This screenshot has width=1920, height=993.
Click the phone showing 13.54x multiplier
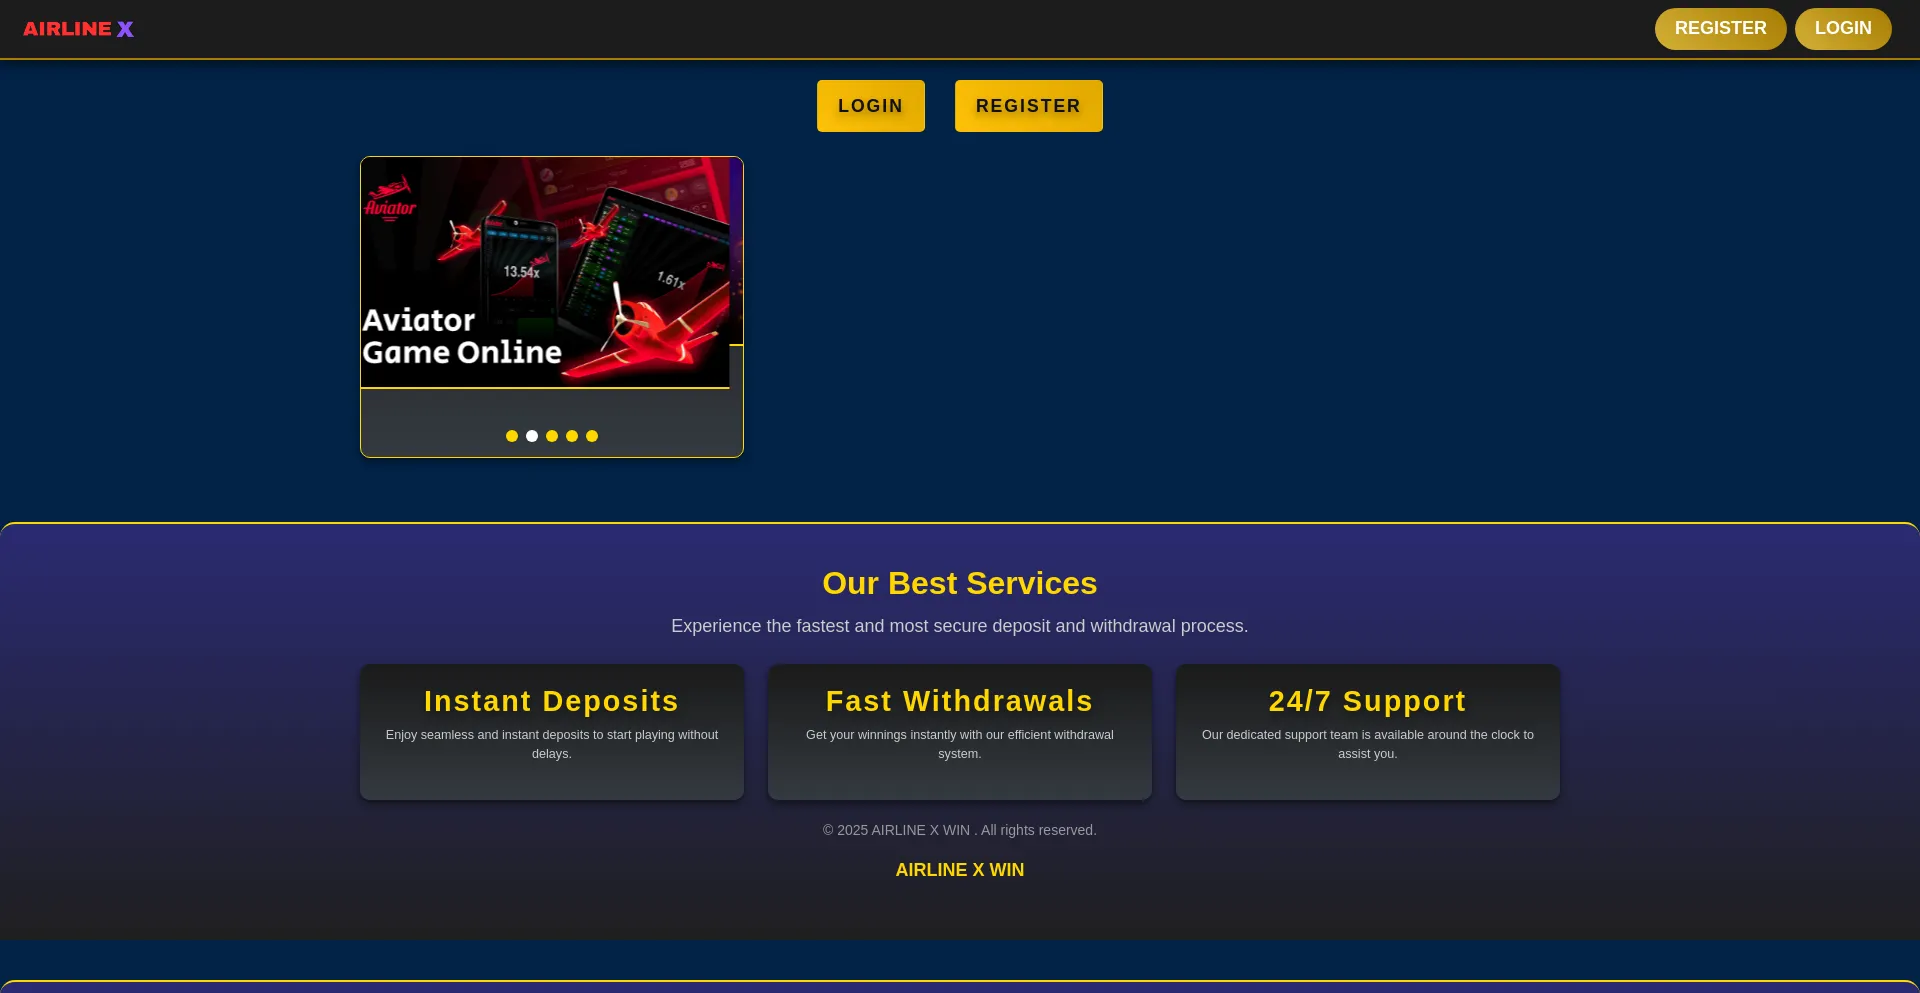(x=520, y=265)
